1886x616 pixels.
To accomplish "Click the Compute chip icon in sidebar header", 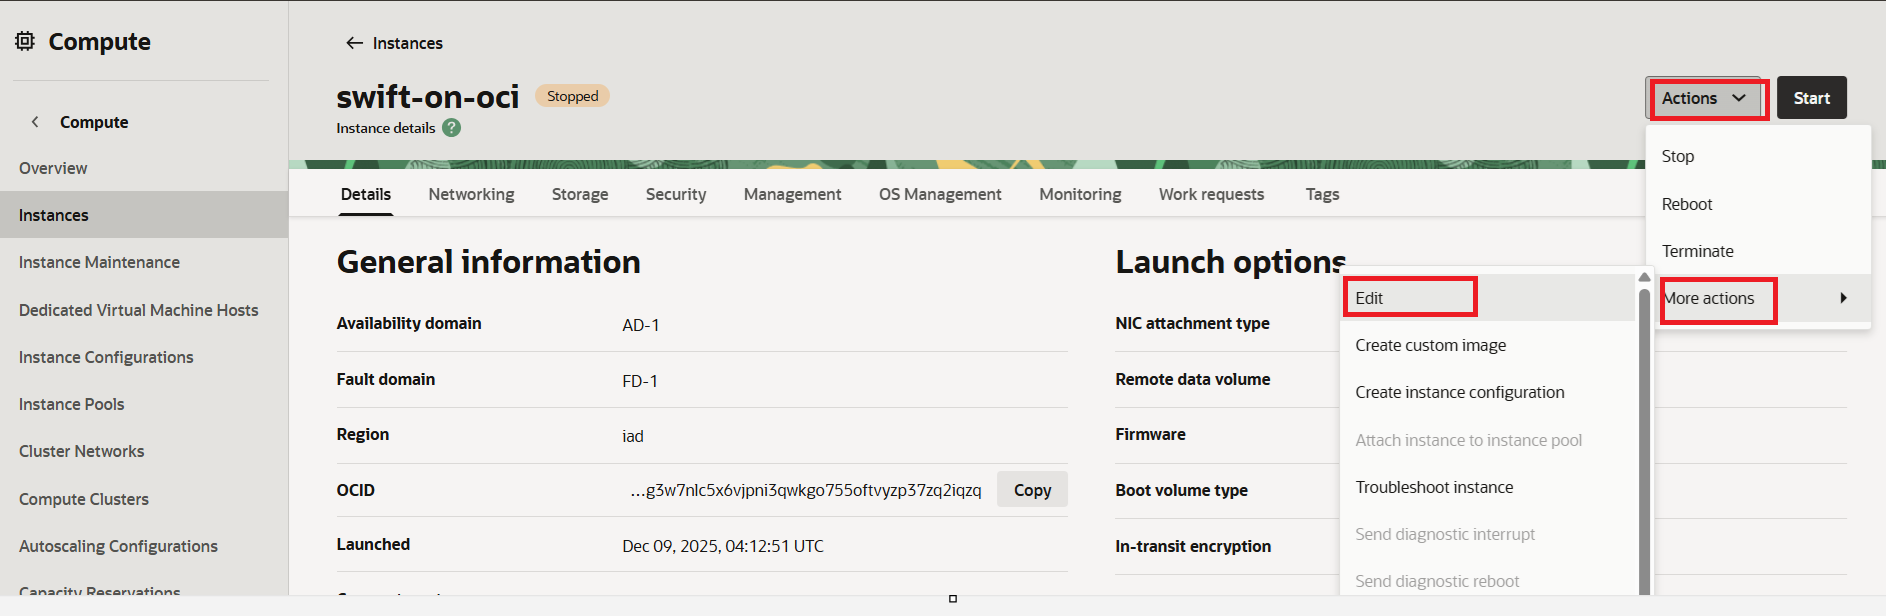I will tap(25, 41).
